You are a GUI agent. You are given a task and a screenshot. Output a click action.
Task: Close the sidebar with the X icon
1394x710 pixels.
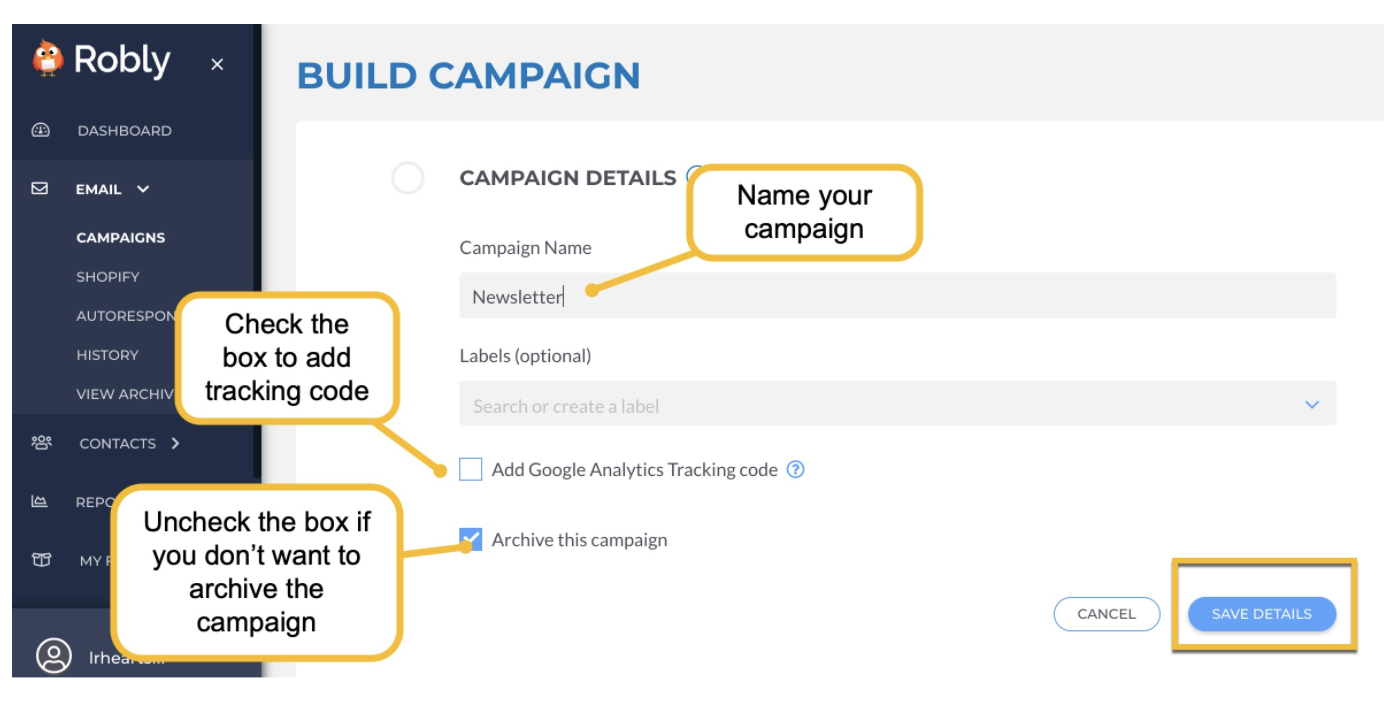[x=217, y=65]
